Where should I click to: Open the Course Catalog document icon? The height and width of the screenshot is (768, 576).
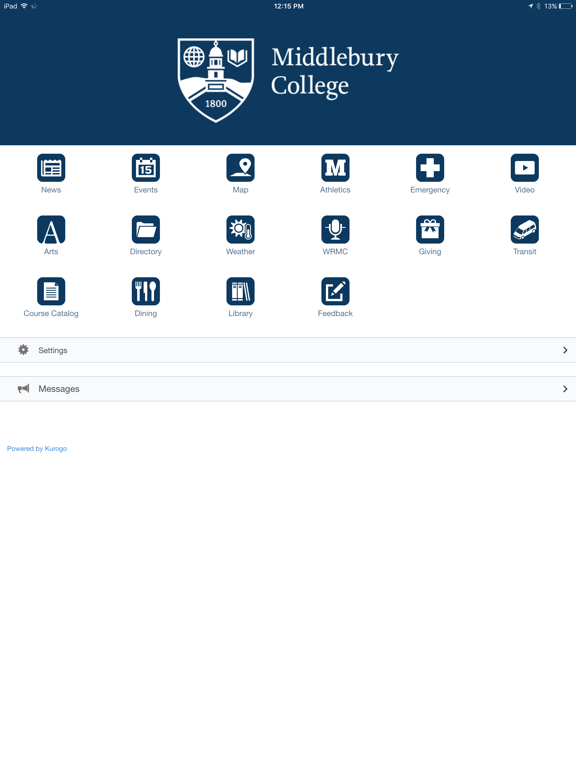click(51, 291)
